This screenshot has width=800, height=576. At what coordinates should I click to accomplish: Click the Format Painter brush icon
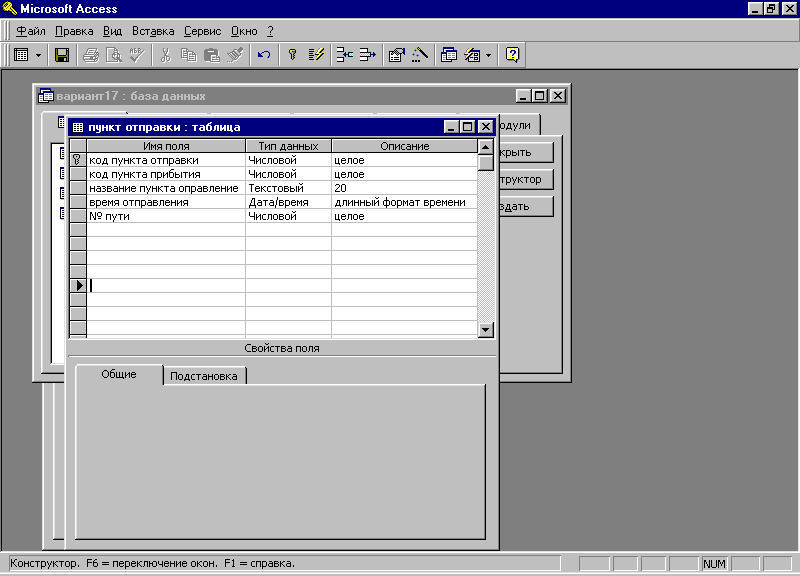[235, 55]
